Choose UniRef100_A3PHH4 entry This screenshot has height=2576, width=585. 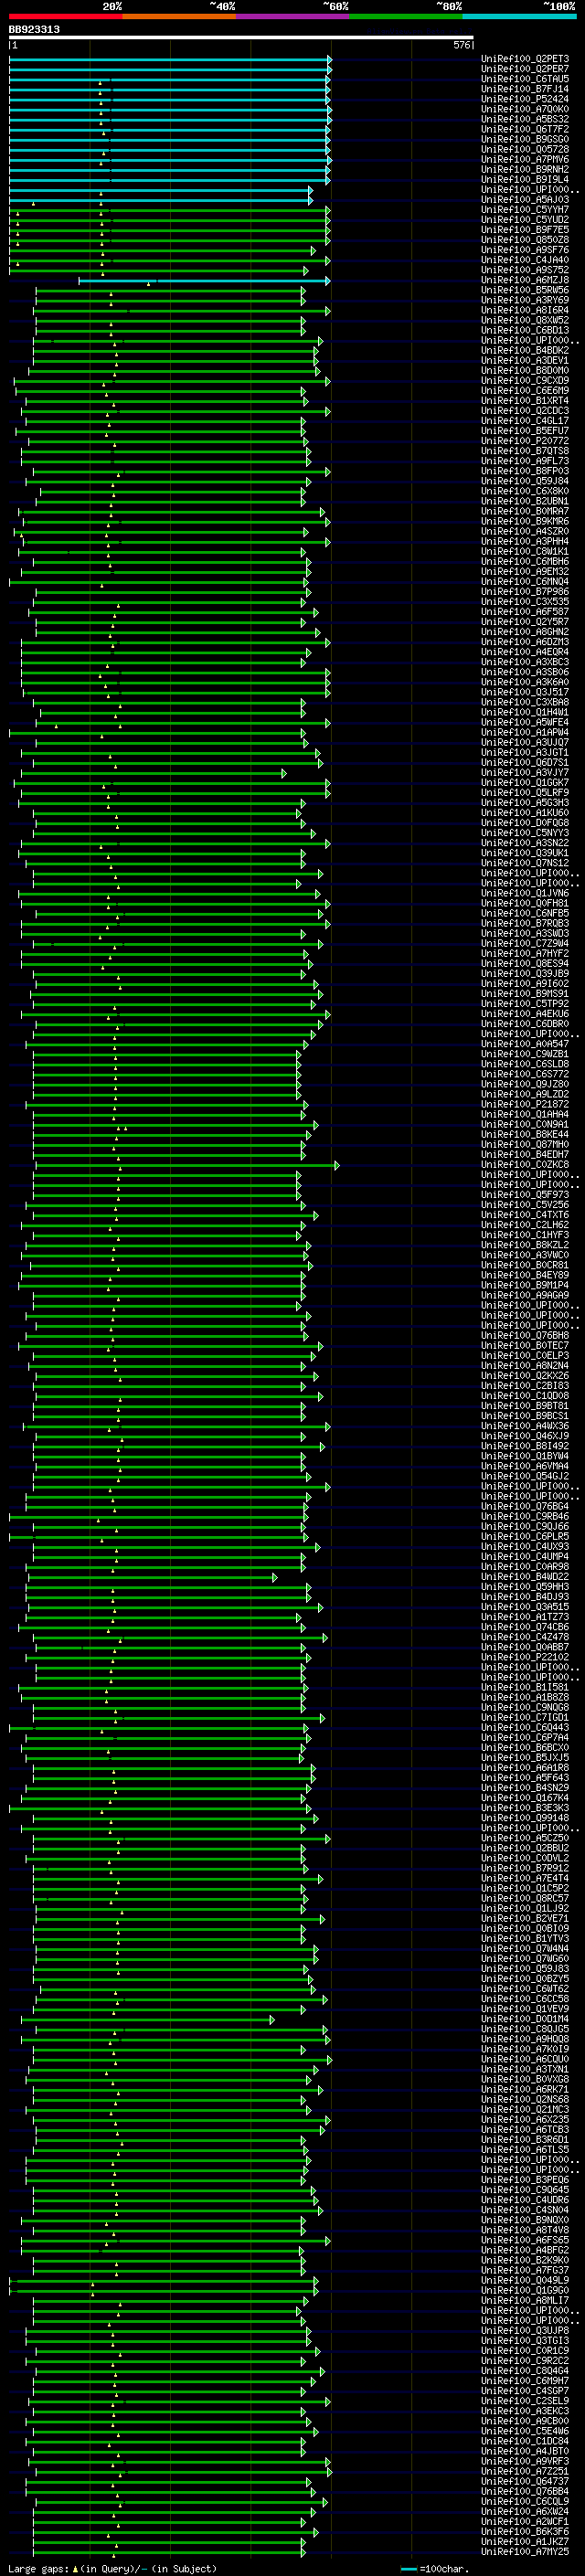[x=525, y=542]
